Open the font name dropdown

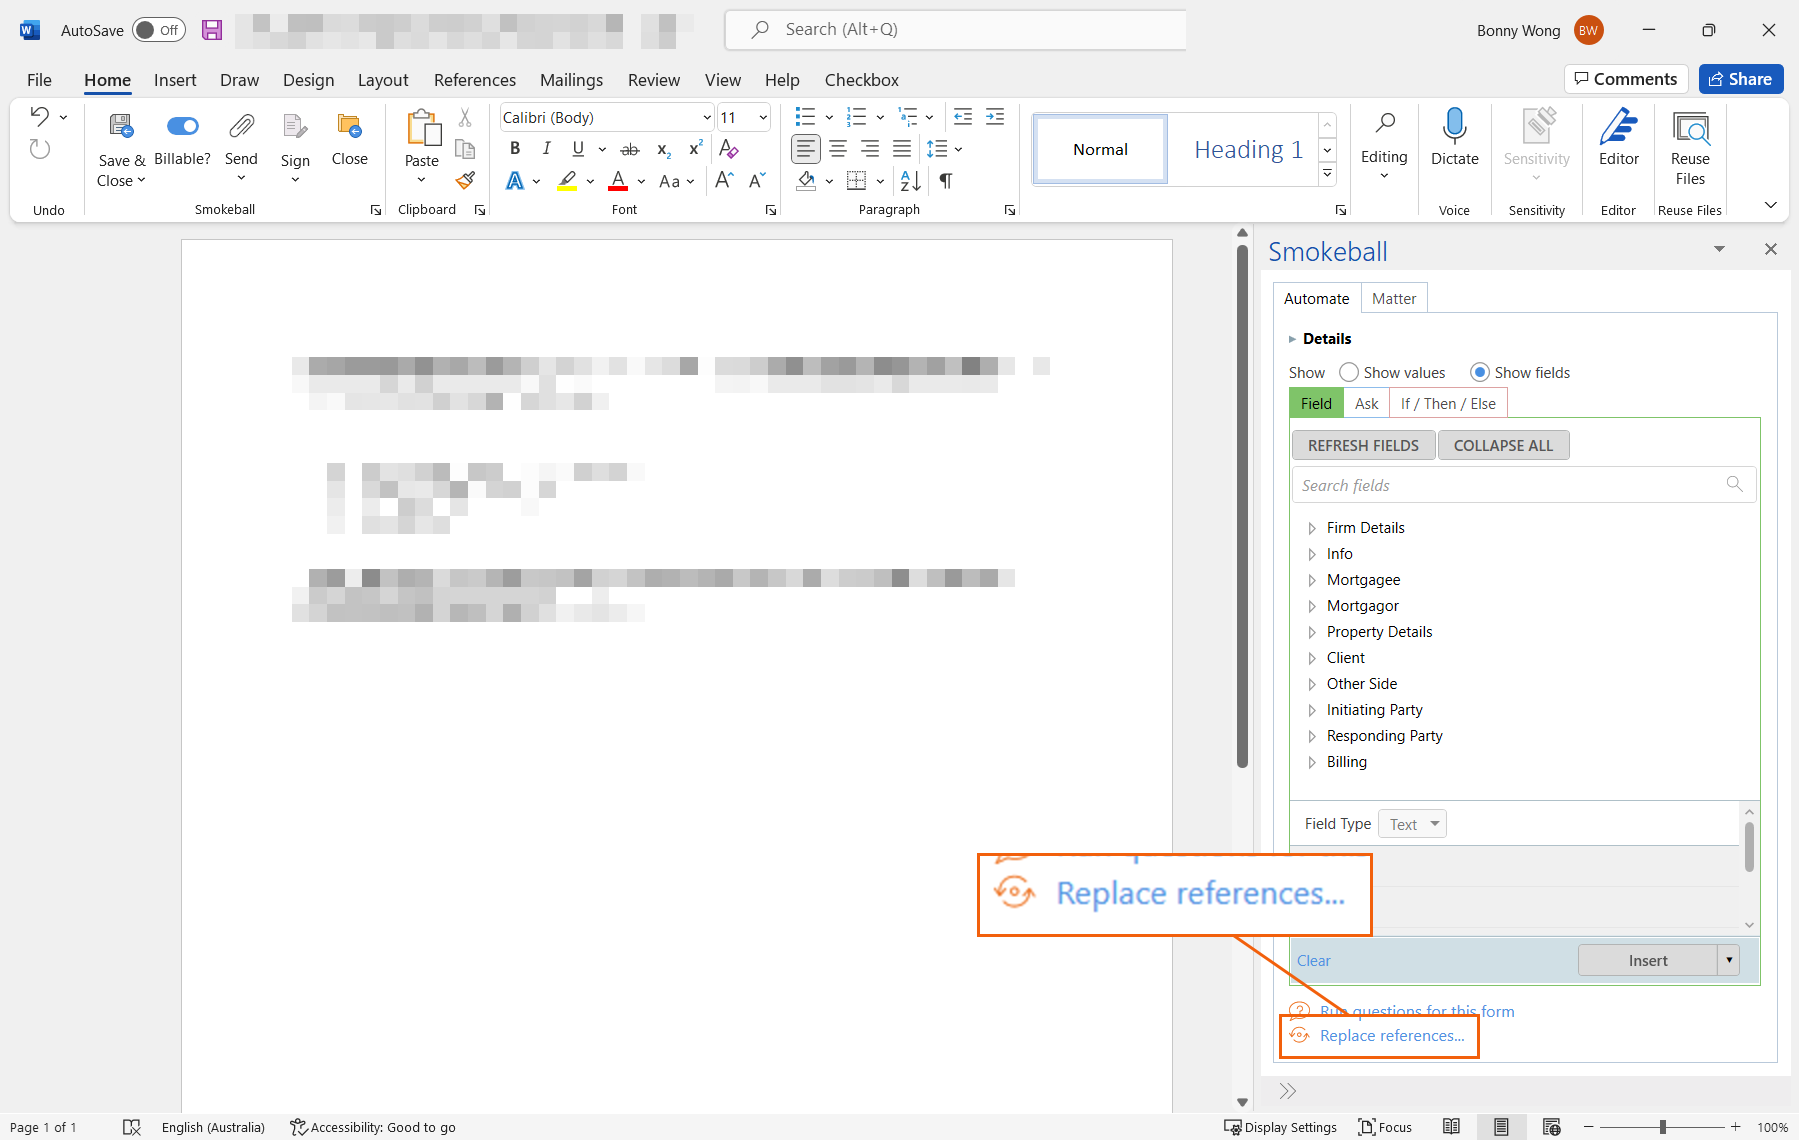coord(707,117)
